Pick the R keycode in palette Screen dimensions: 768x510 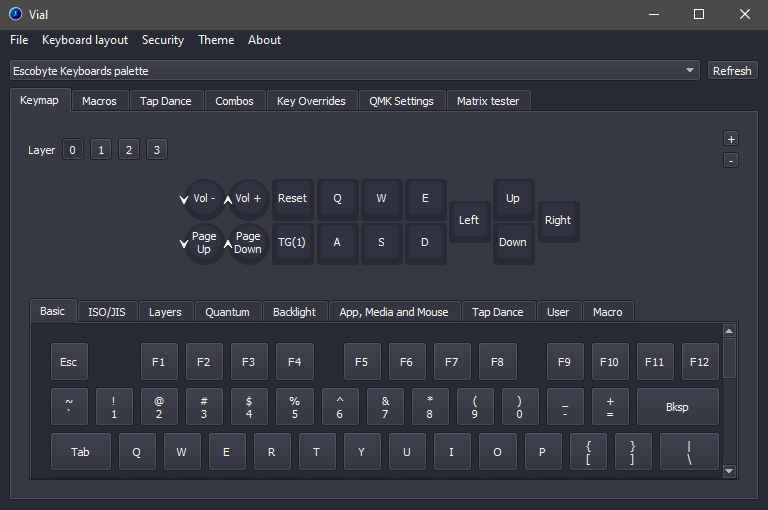[x=271, y=452]
